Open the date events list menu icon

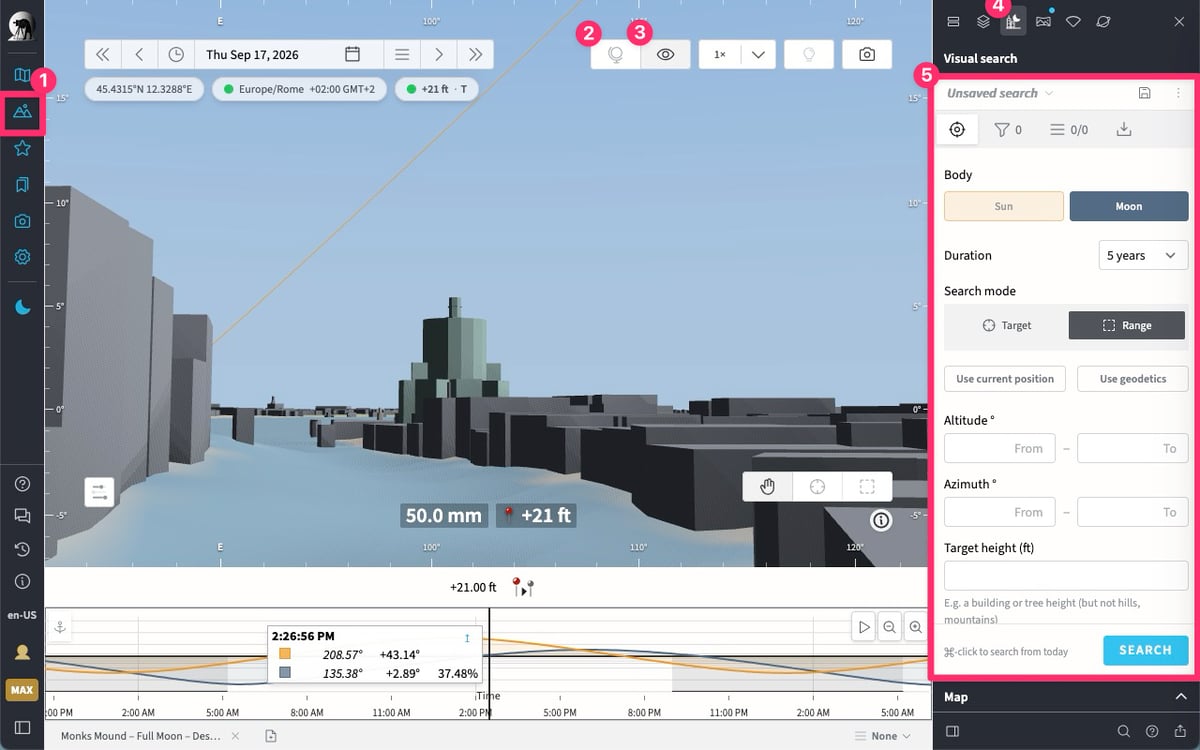(x=402, y=54)
